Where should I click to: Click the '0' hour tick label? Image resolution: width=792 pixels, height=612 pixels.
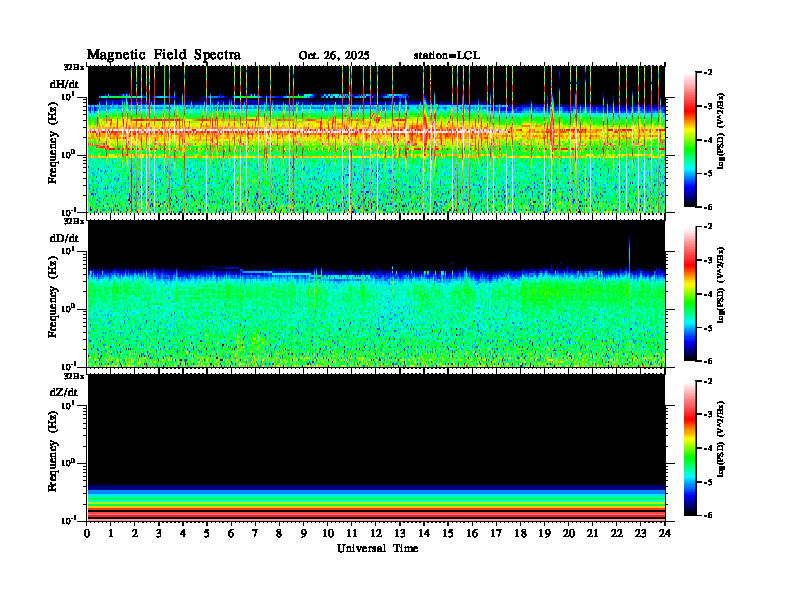(x=87, y=533)
